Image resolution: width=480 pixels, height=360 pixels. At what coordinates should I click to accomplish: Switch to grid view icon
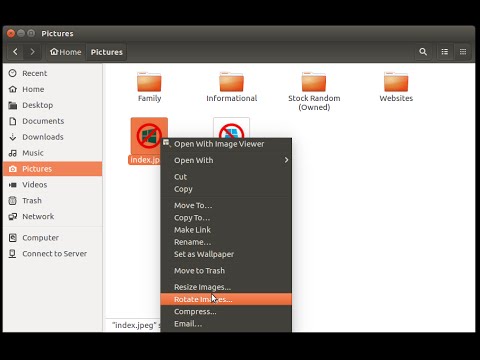(463, 52)
